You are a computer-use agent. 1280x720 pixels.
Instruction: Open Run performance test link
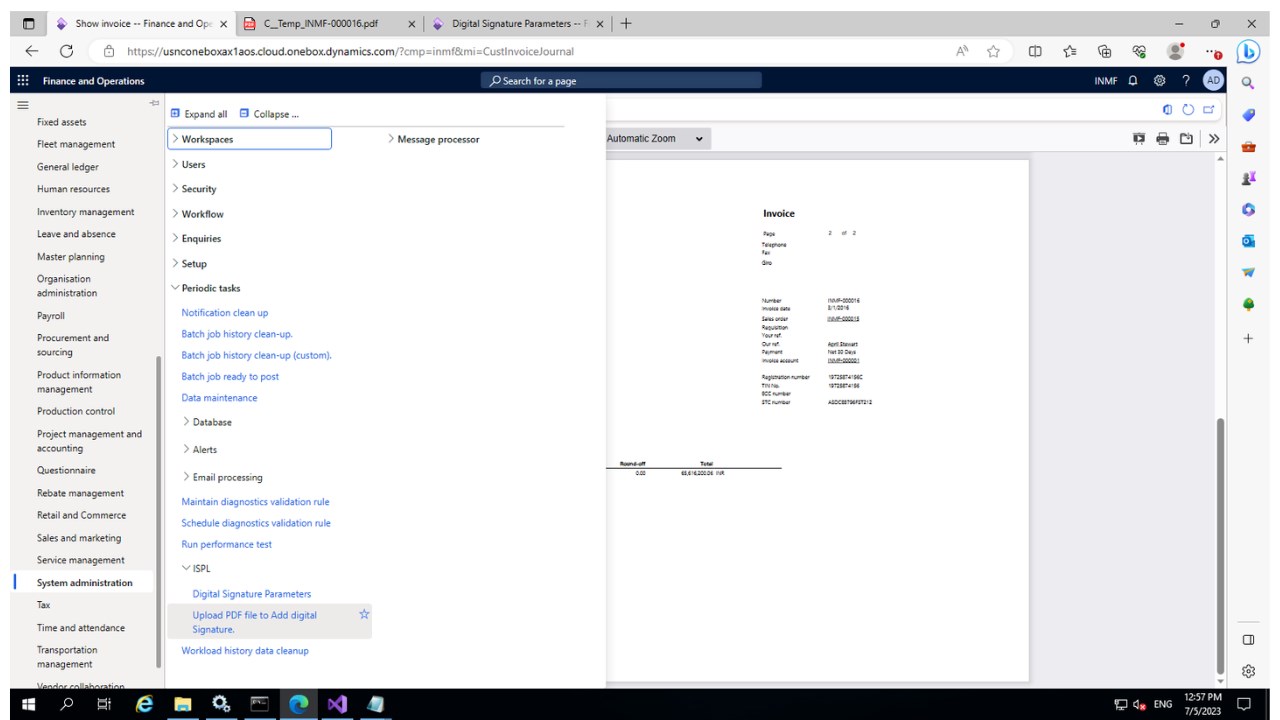[x=227, y=544]
